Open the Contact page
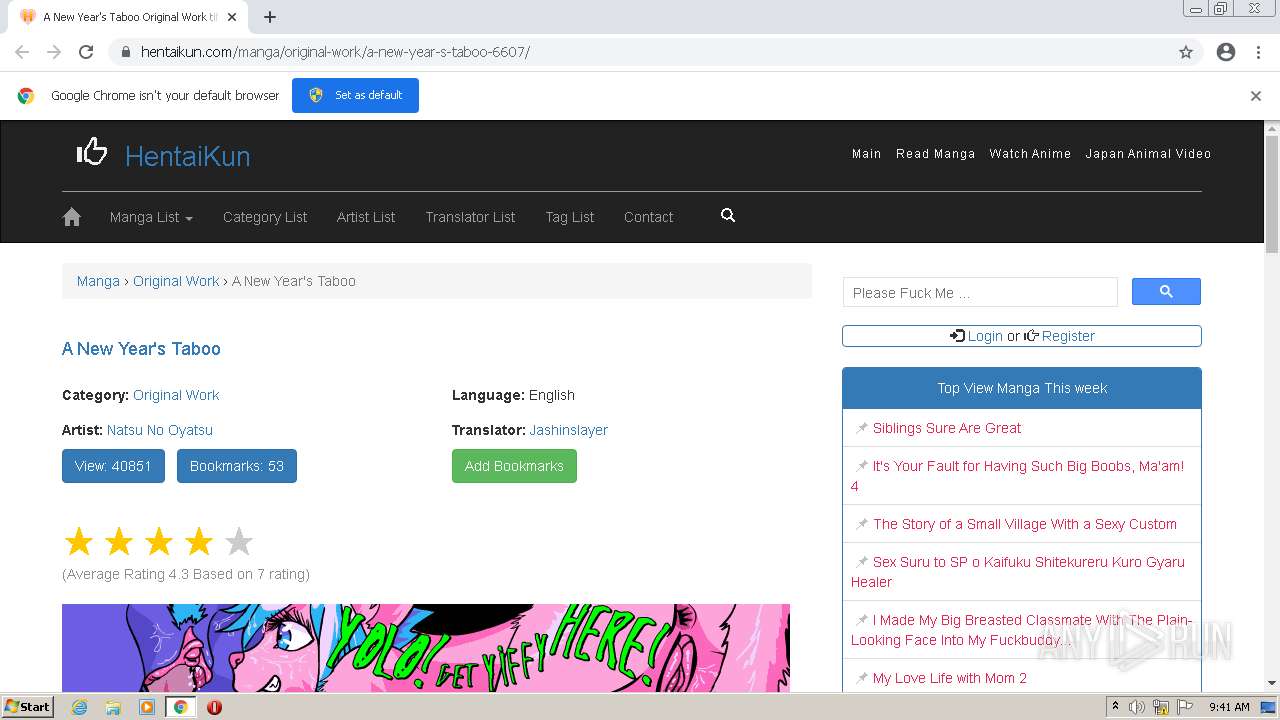Viewport: 1280px width, 720px height. click(648, 217)
